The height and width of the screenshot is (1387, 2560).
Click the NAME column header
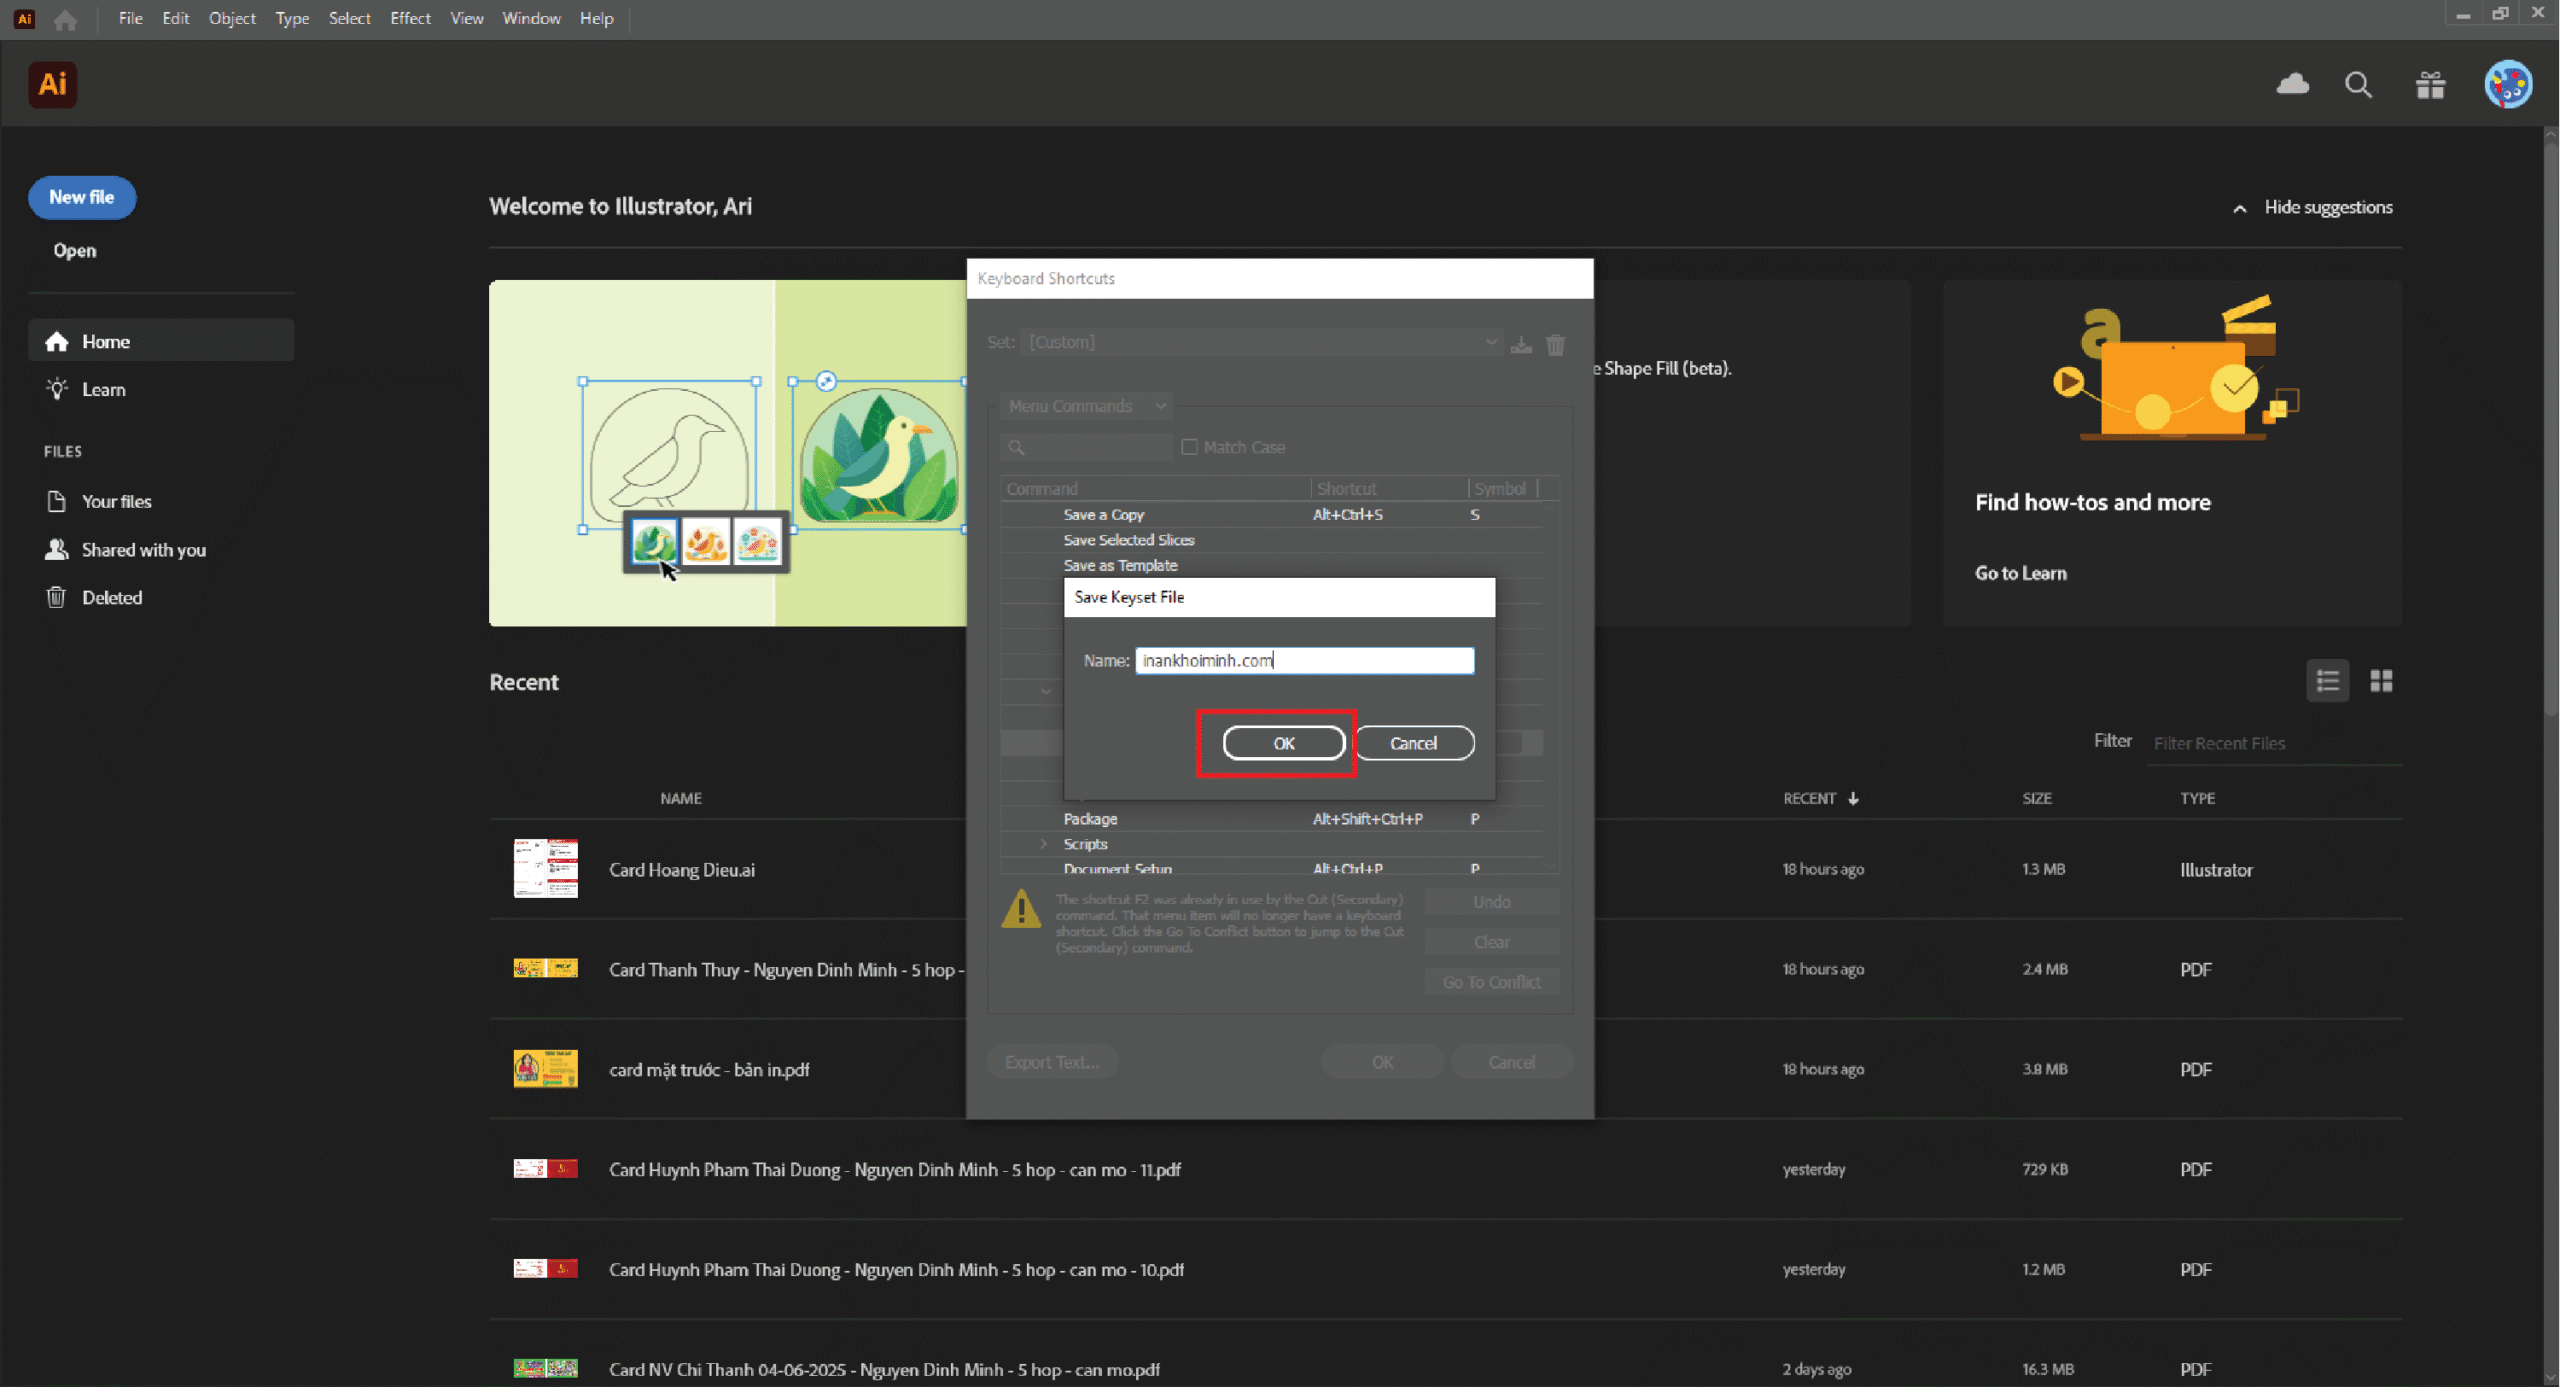(681, 798)
